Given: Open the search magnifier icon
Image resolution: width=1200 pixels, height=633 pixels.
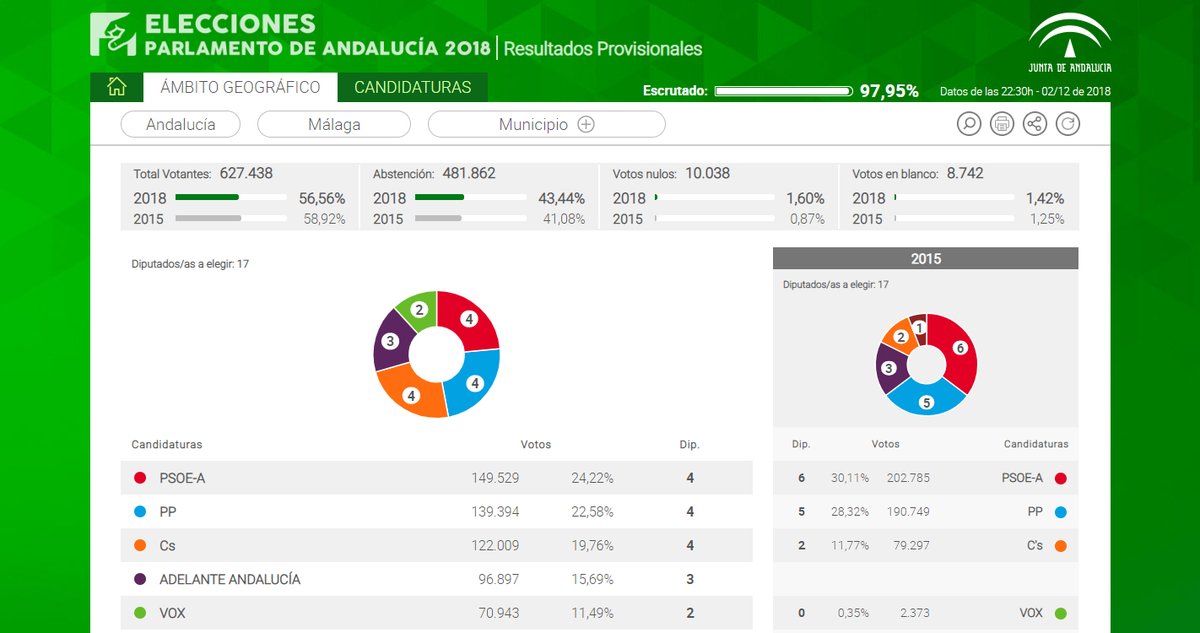Looking at the screenshot, I should pos(968,124).
